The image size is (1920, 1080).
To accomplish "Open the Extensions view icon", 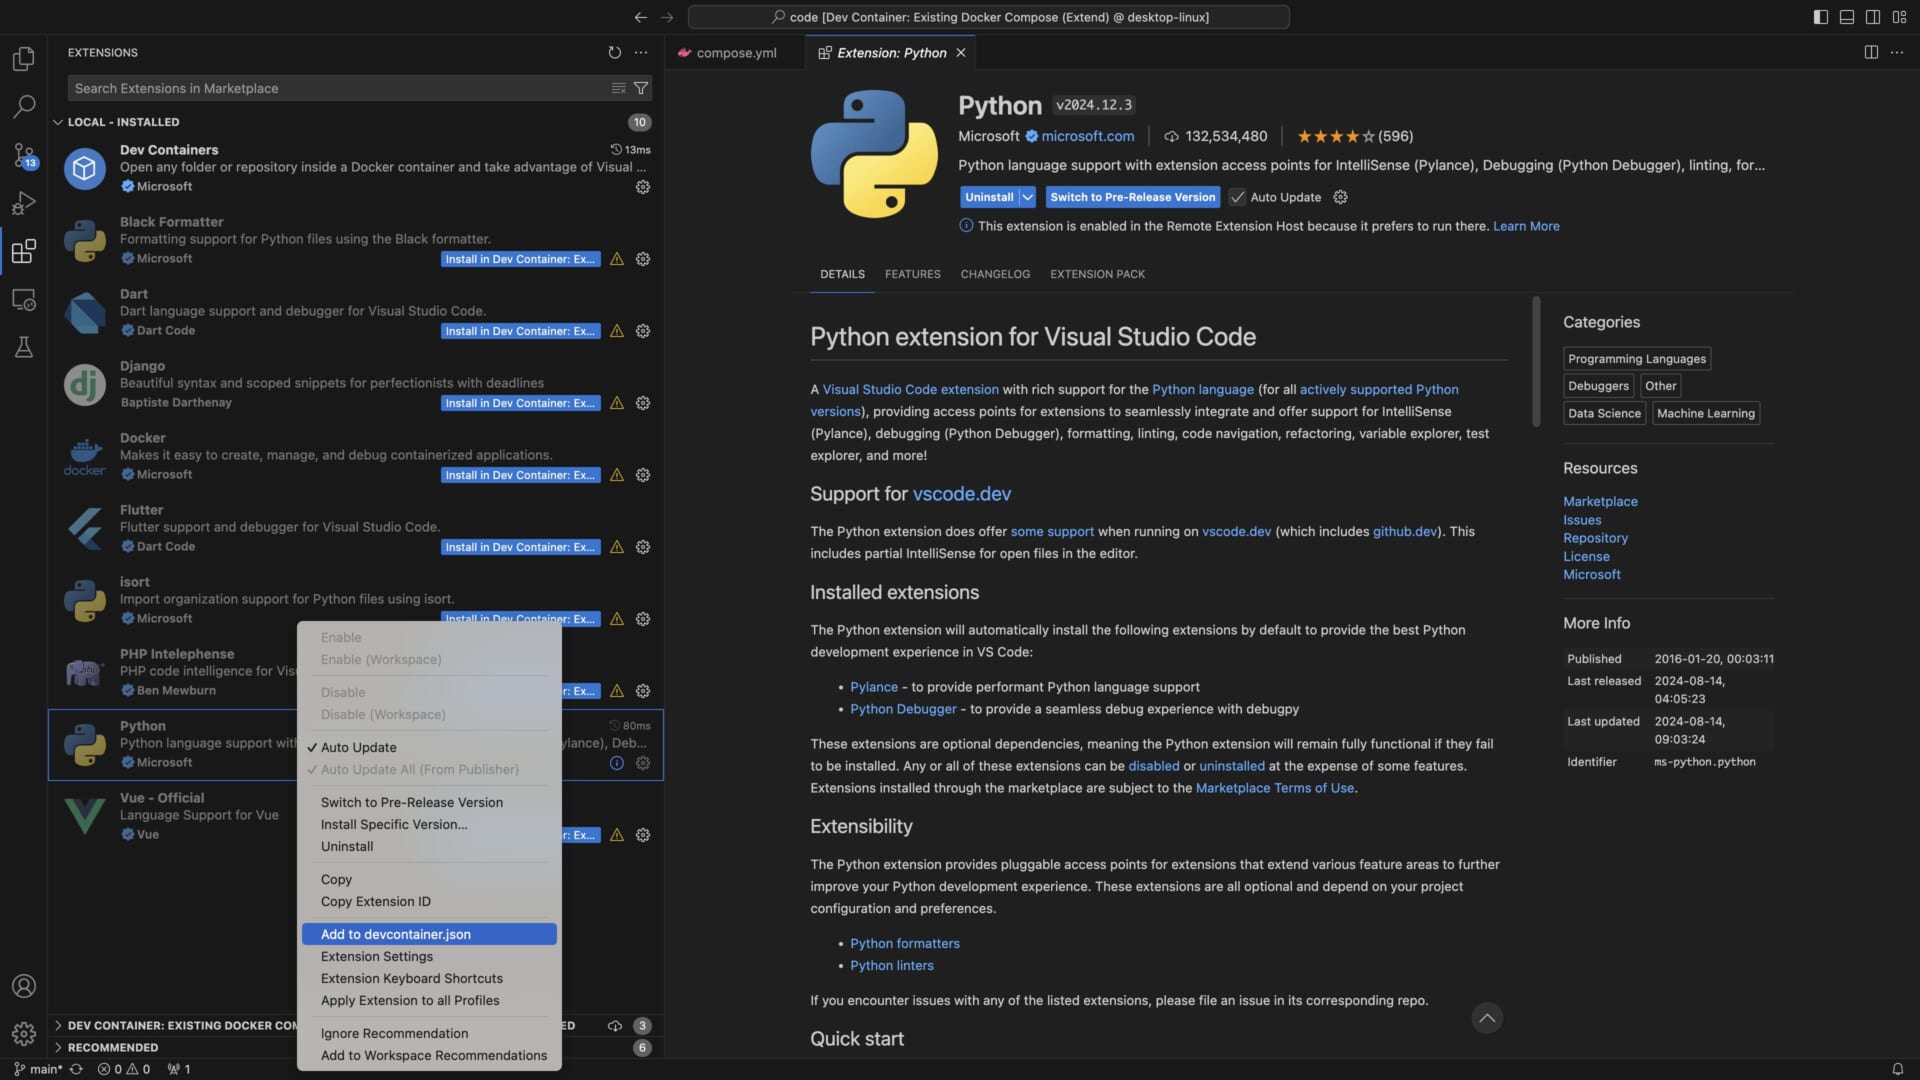I will tap(24, 251).
